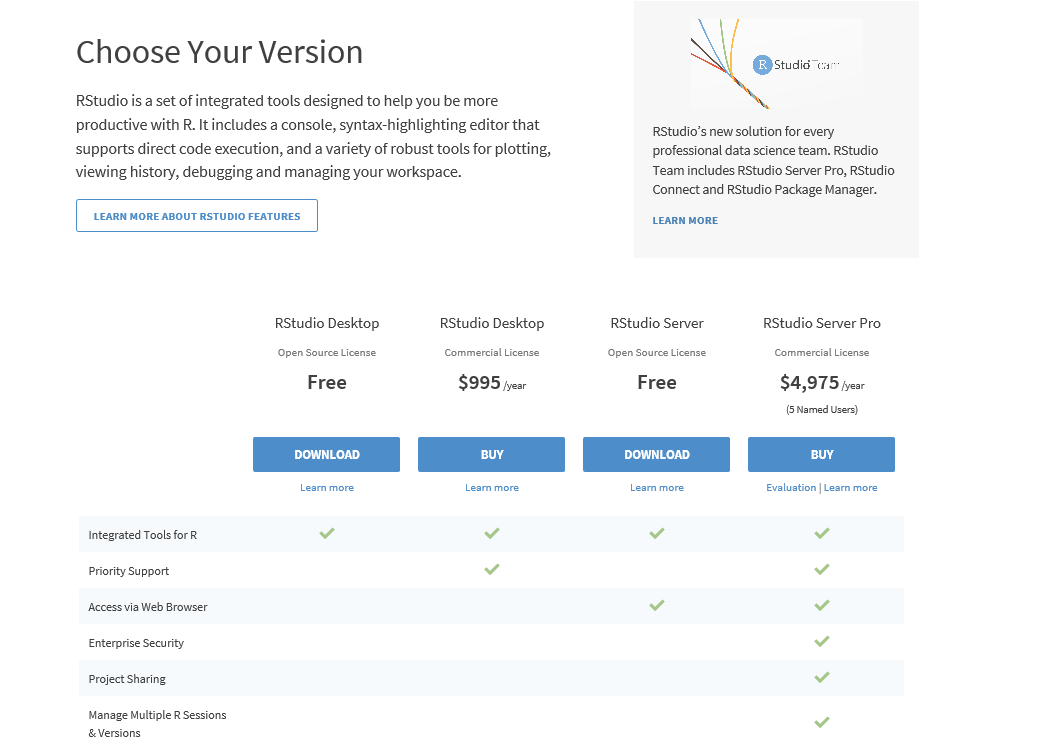The height and width of the screenshot is (744, 1055).
Task: Click Free price under first RStudio Desktop
Action: [x=327, y=383]
